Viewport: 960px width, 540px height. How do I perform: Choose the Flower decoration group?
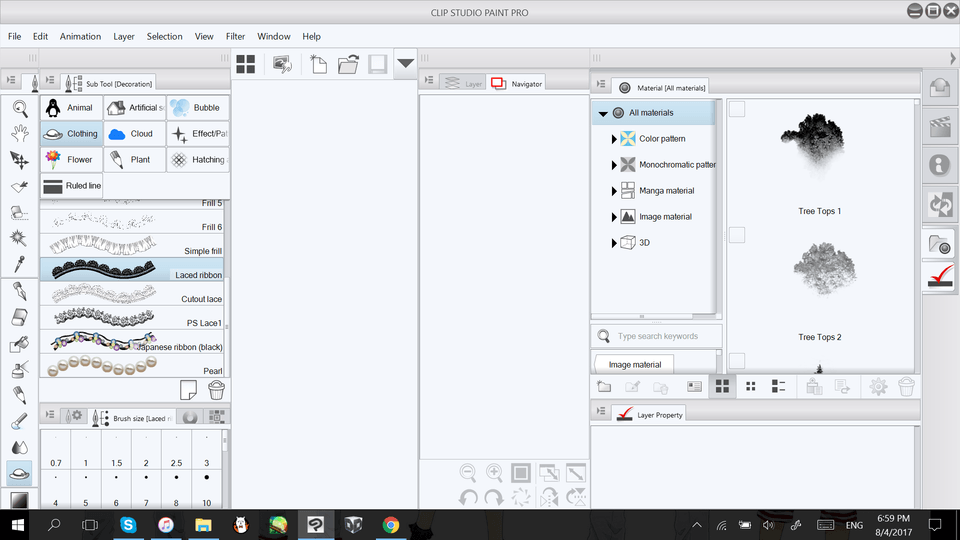click(x=71, y=159)
